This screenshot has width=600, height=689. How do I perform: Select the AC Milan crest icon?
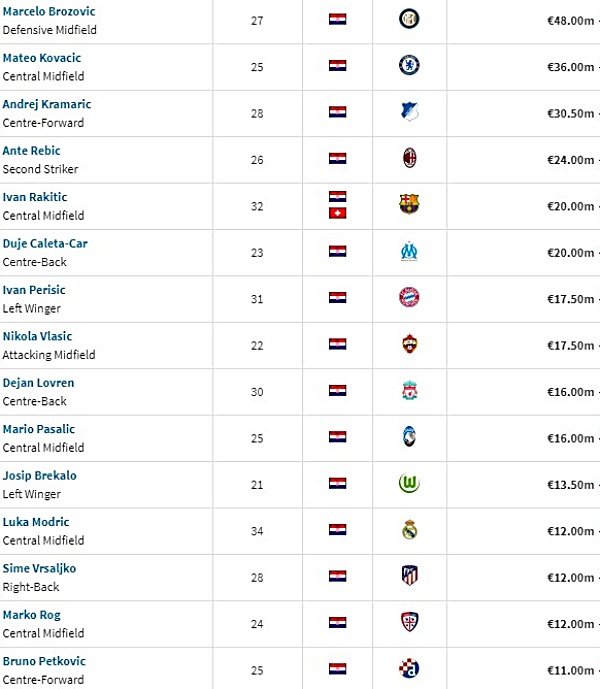click(409, 158)
